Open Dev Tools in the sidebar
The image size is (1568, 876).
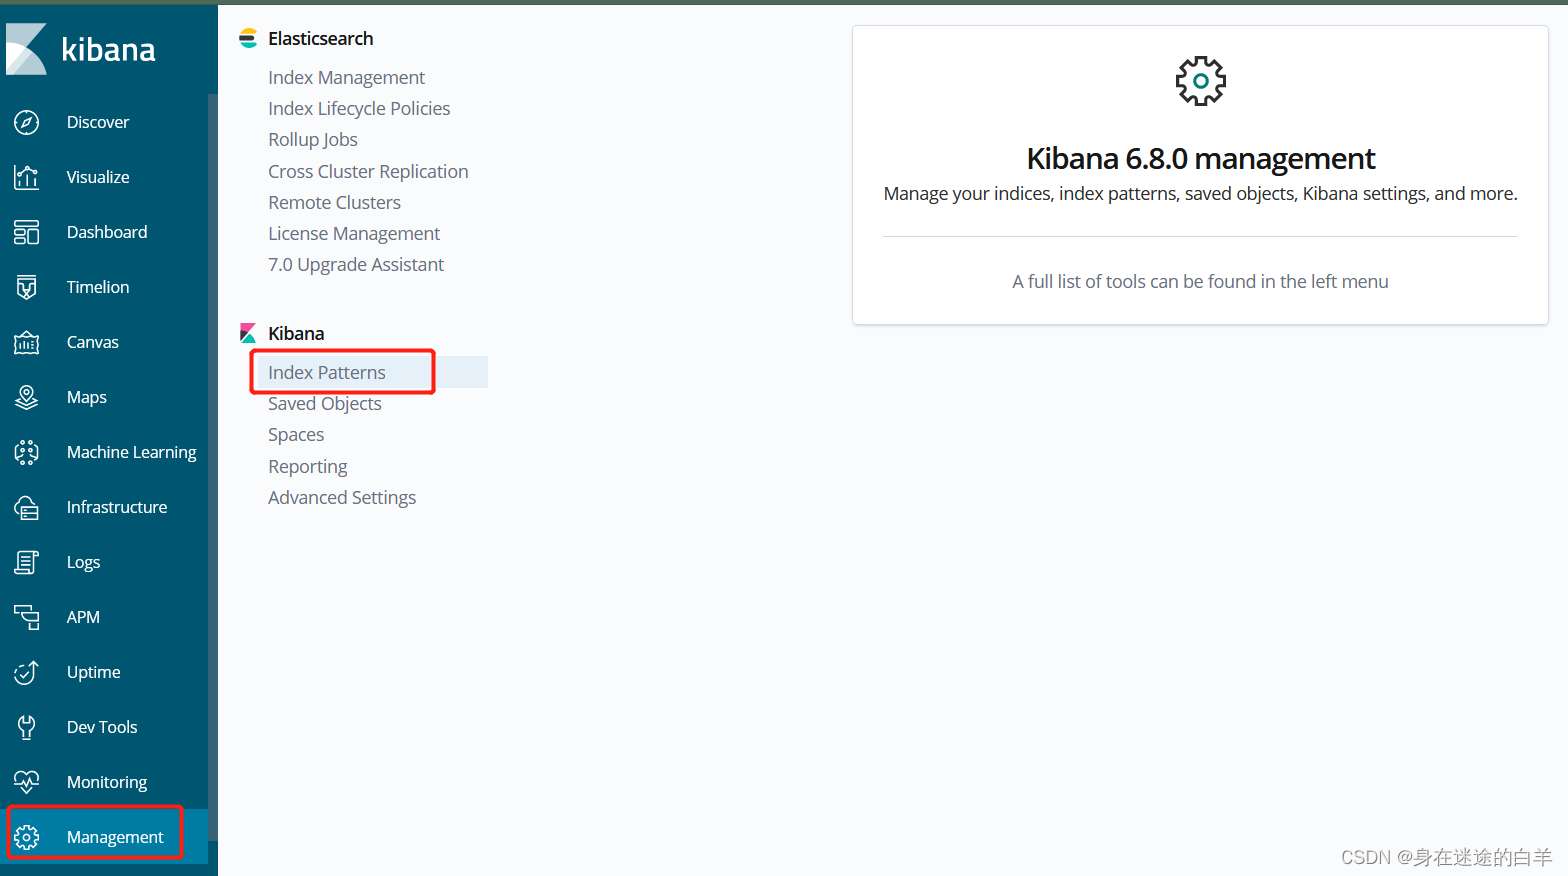pyautogui.click(x=102, y=727)
